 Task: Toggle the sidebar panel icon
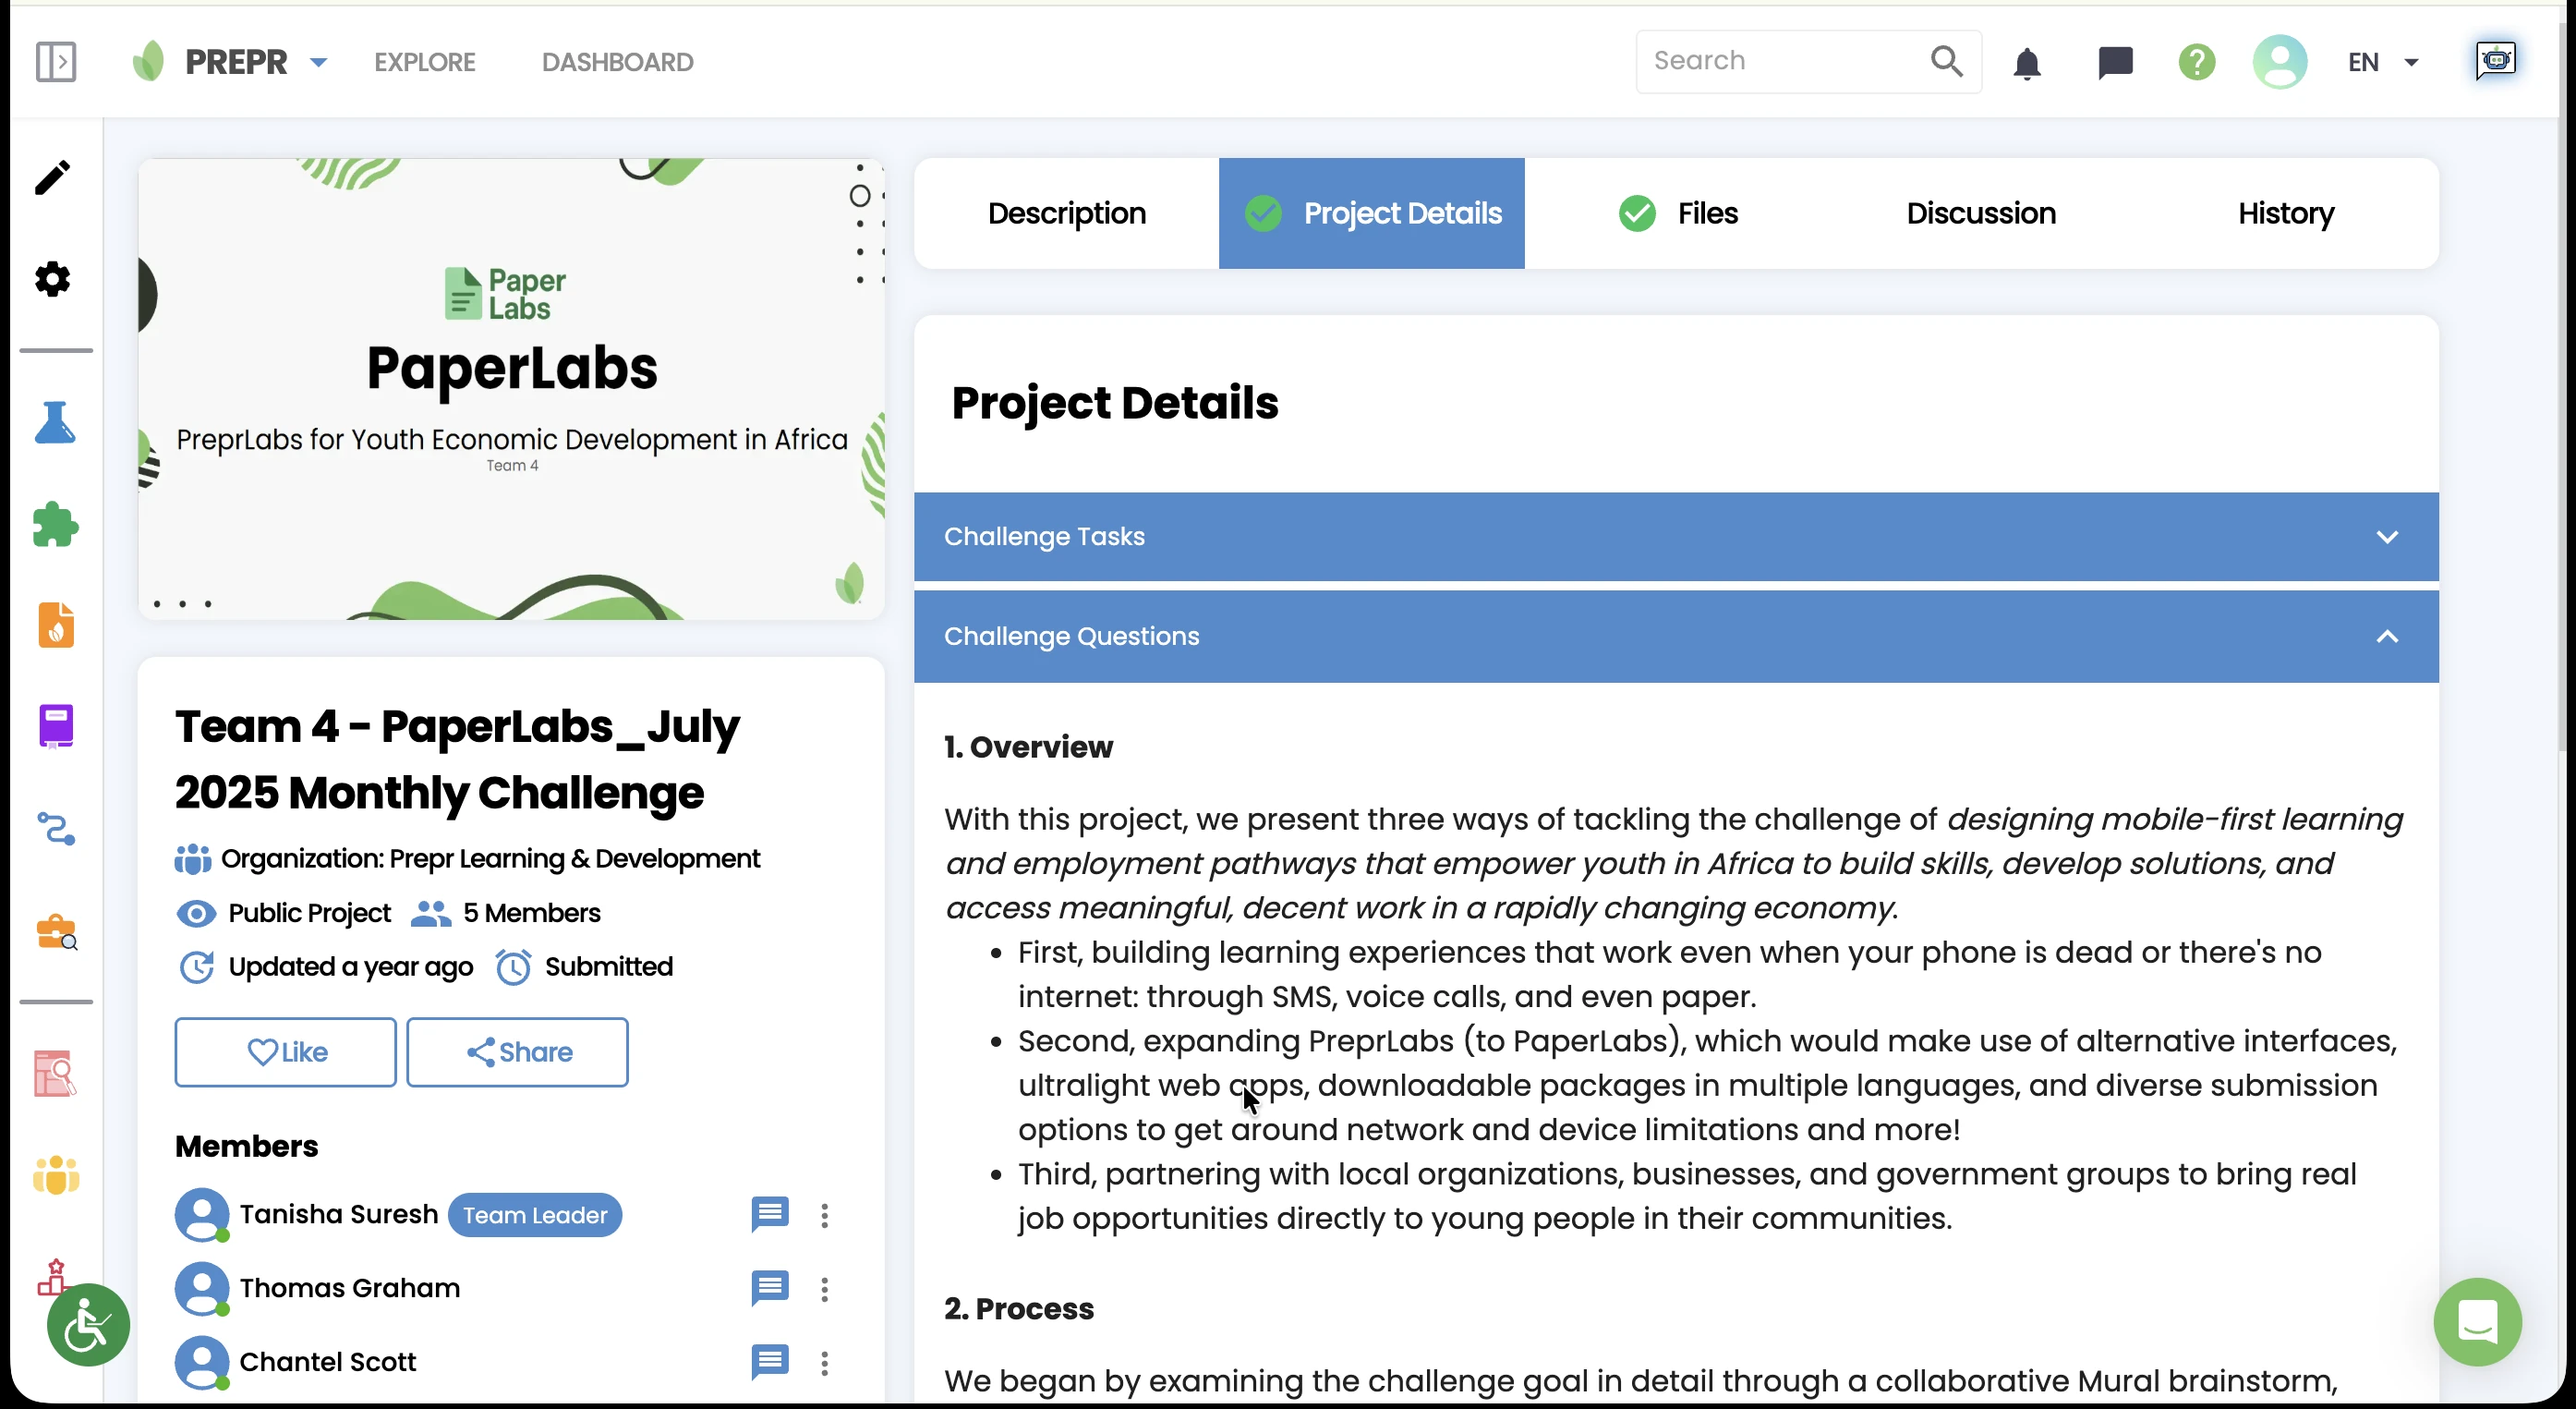(56, 62)
